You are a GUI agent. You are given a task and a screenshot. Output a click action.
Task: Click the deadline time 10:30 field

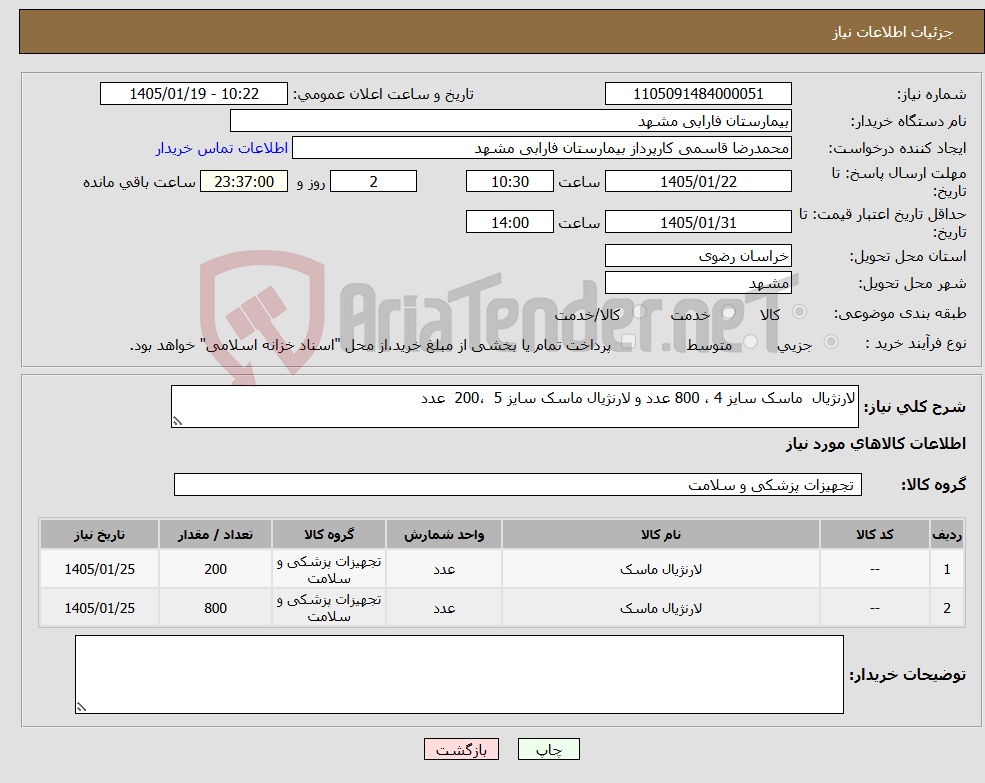click(509, 182)
